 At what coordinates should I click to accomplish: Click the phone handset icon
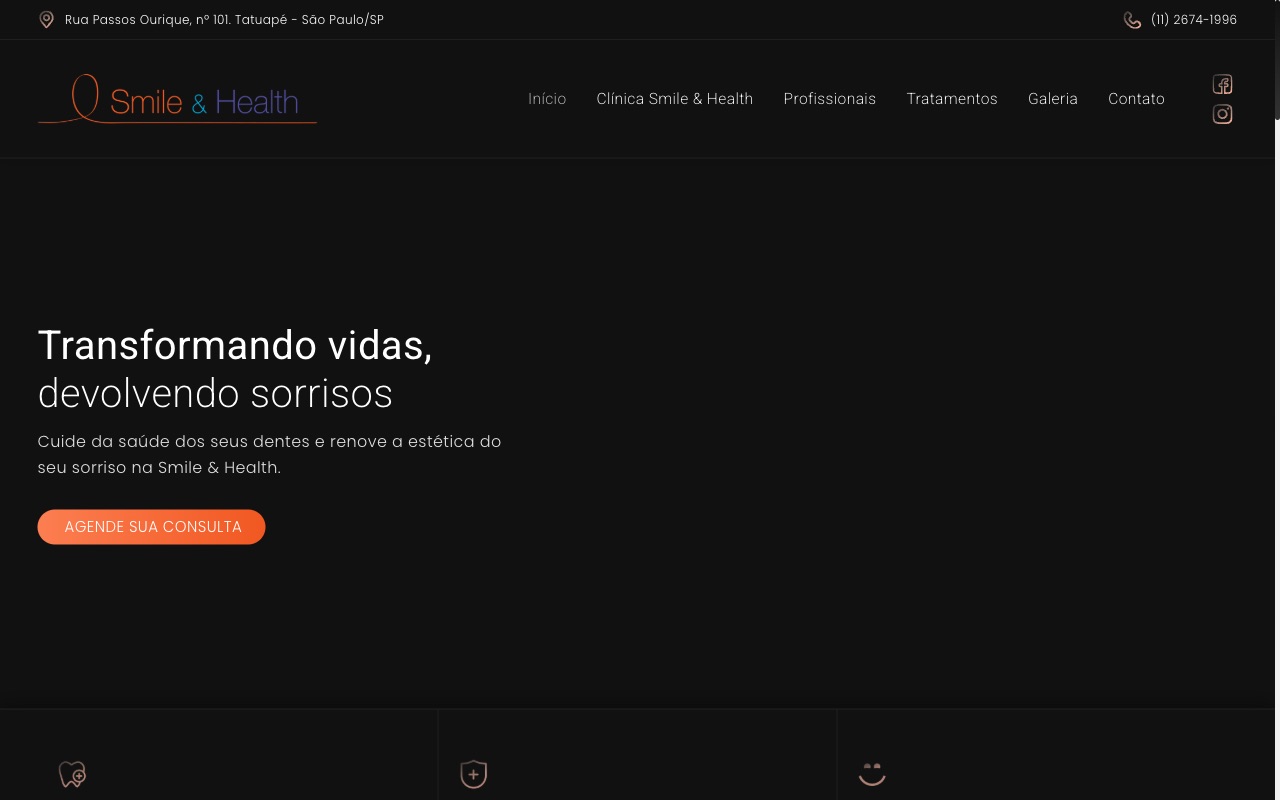1132,20
